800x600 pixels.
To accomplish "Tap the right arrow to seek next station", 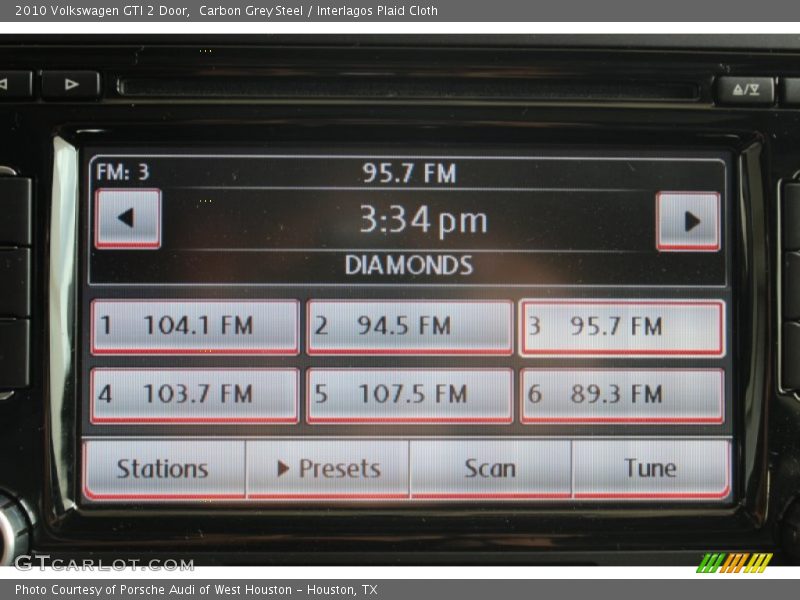I will click(688, 221).
